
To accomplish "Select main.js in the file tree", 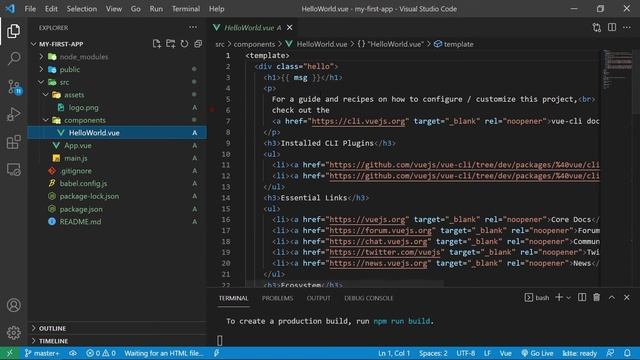I will point(76,158).
